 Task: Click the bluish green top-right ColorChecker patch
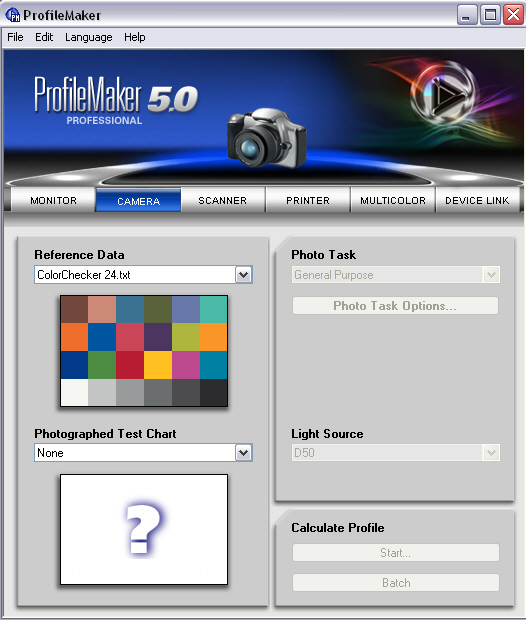214,310
